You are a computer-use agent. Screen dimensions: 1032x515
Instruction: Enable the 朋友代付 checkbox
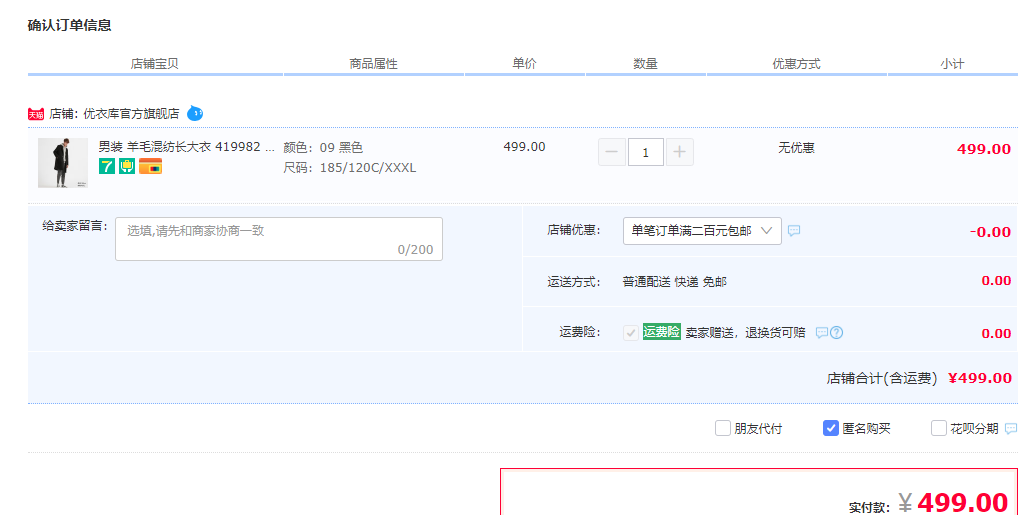(723, 429)
